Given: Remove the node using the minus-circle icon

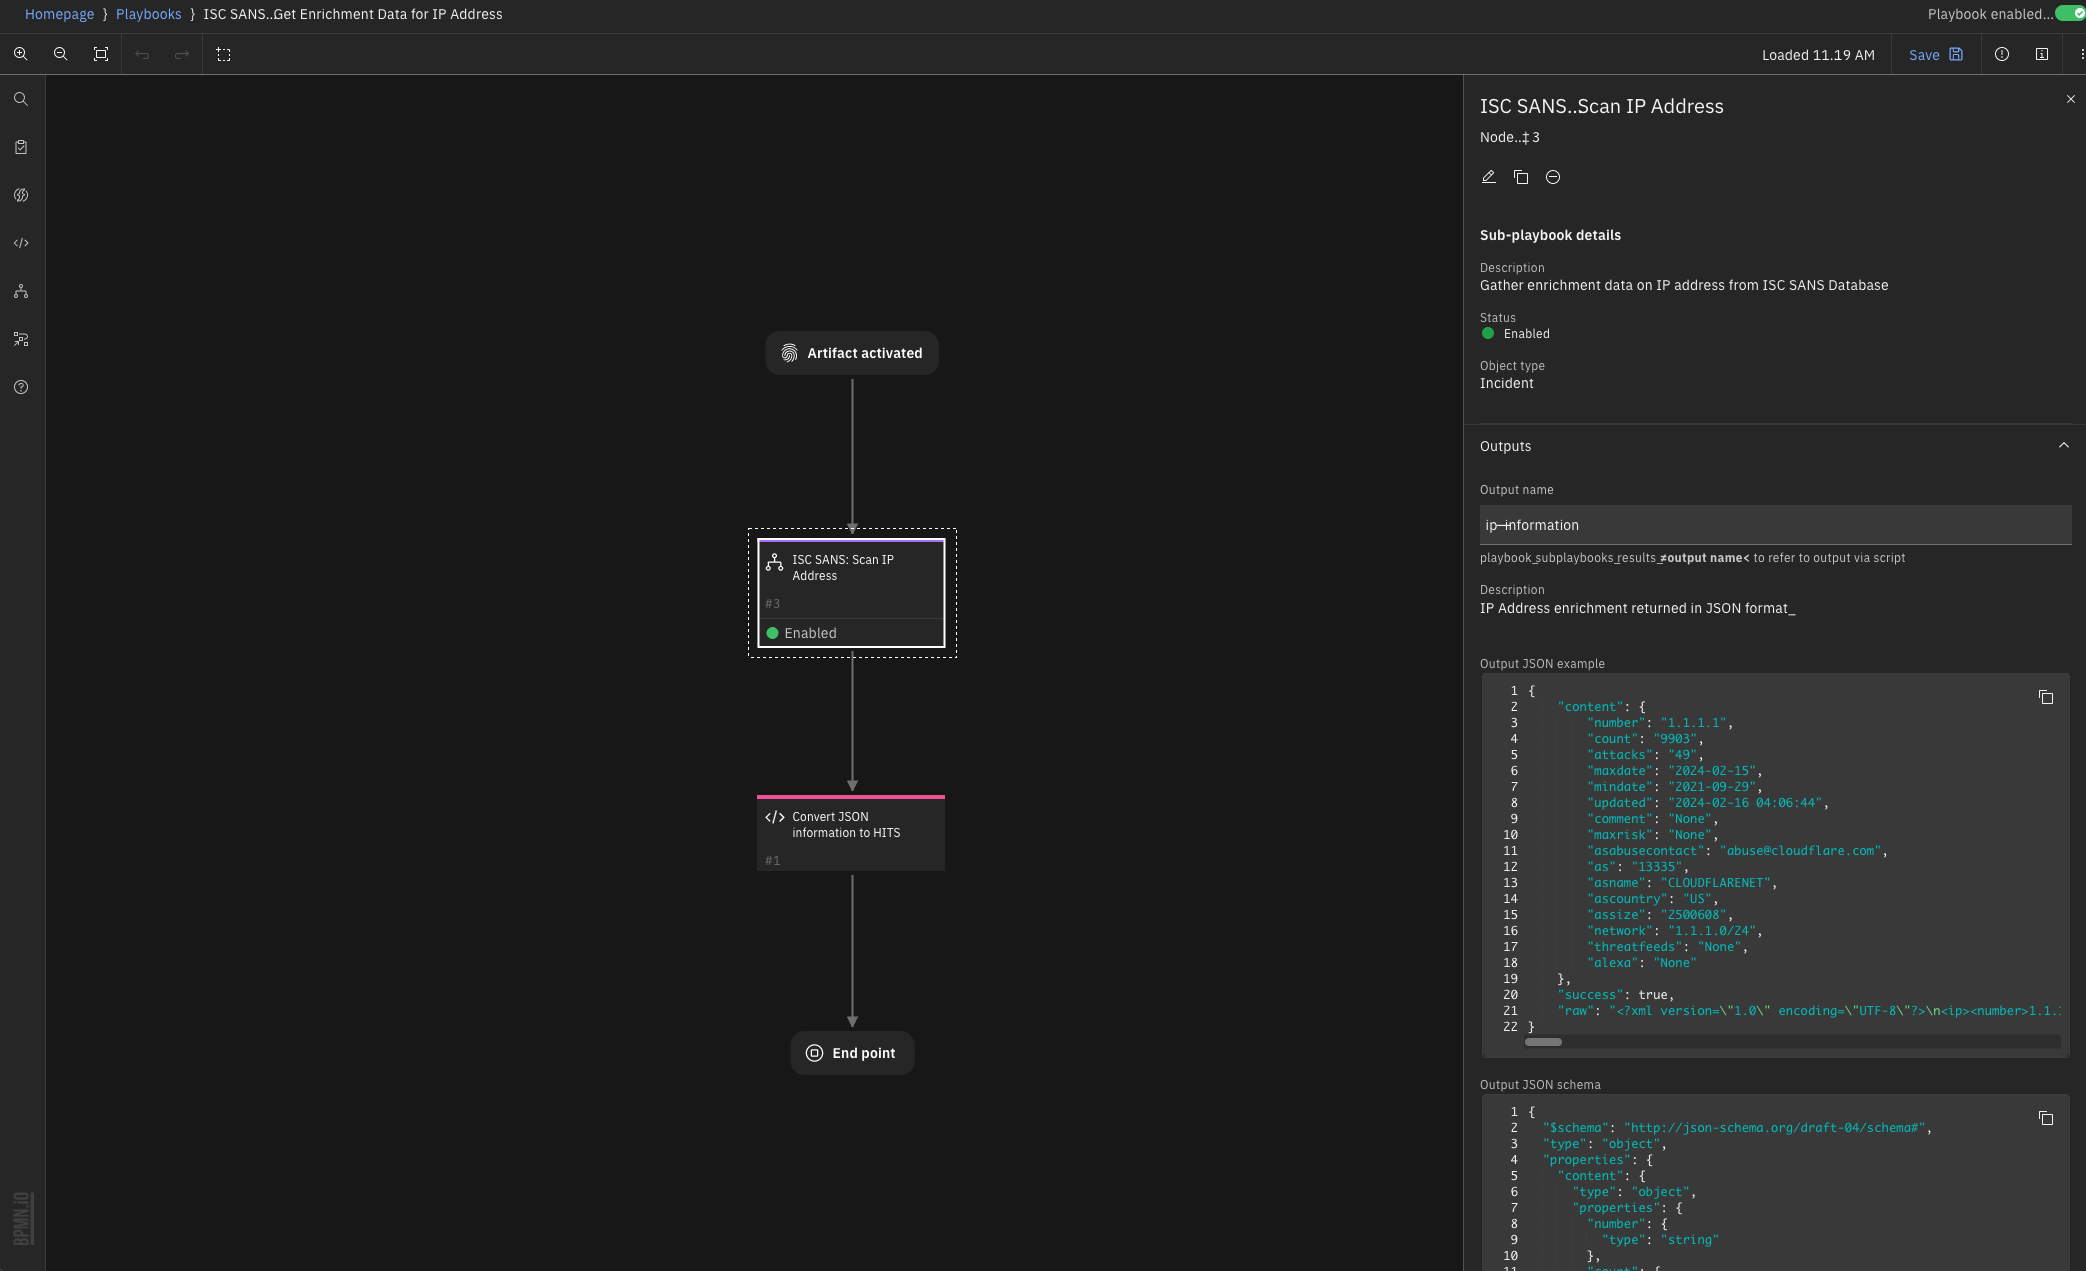Looking at the screenshot, I should pyautogui.click(x=1553, y=177).
